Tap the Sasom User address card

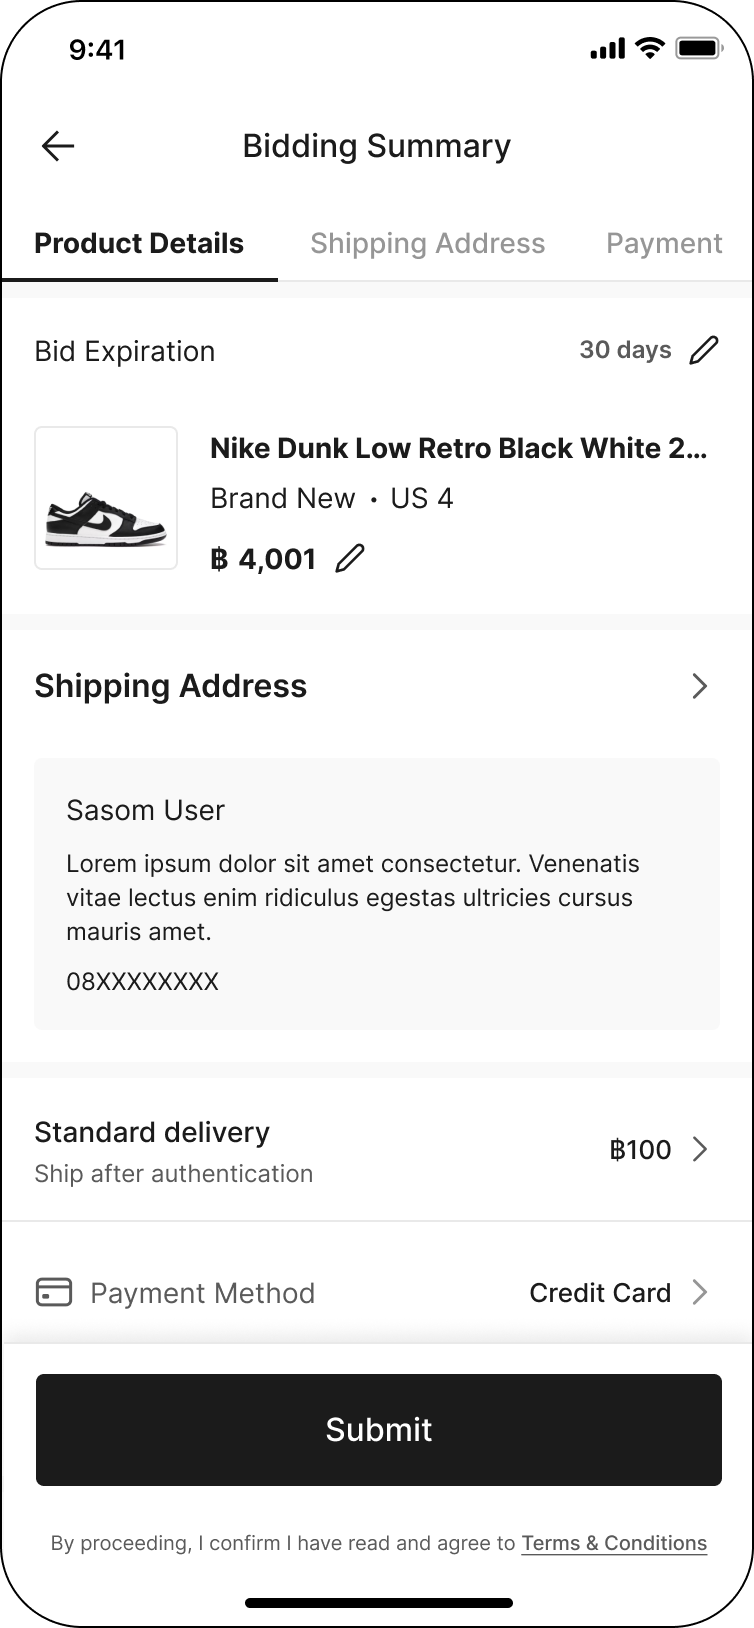click(x=377, y=894)
